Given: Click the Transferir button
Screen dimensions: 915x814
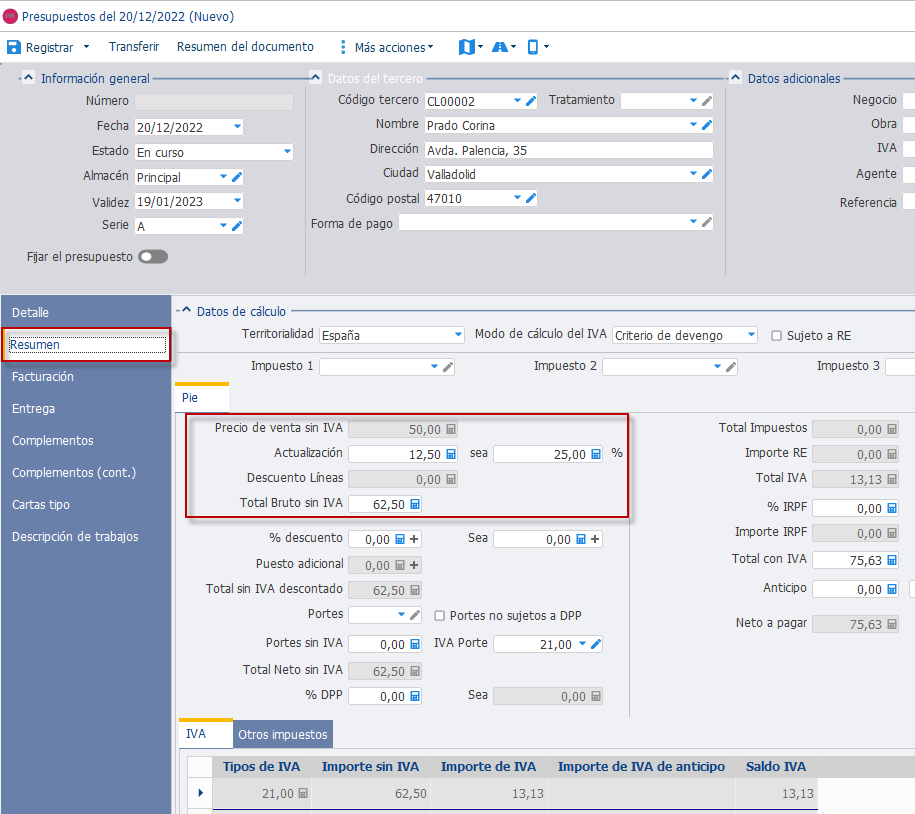Looking at the screenshot, I should (134, 47).
